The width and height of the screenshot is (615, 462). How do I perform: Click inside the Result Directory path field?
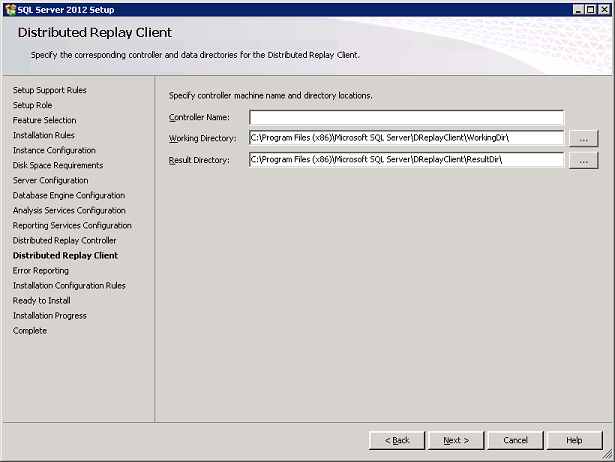407,160
